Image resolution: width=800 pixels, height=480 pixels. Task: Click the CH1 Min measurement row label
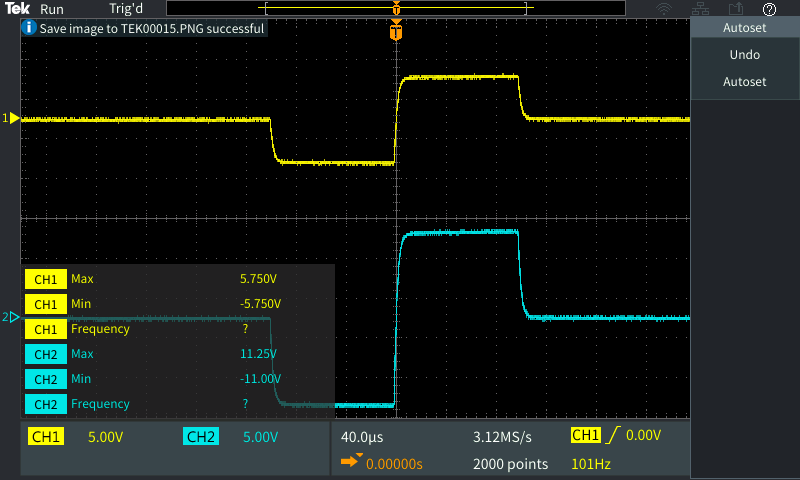(81, 304)
